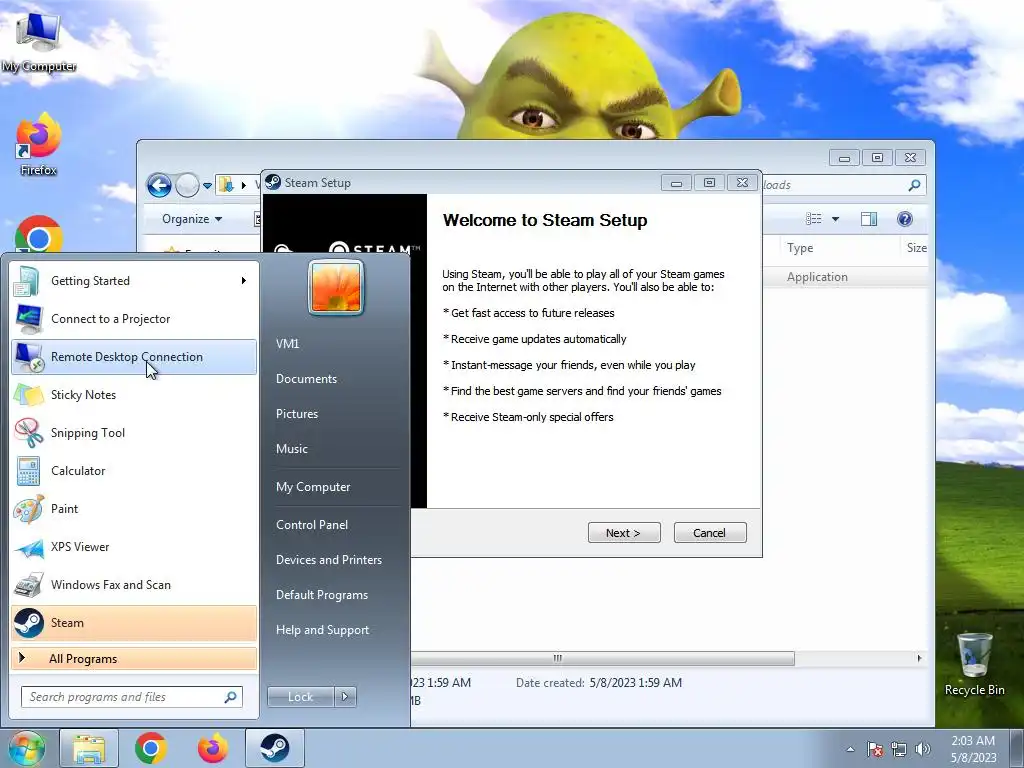Screen dimensions: 1024x768
Task: Open the Action Center flag icon
Action: click(875, 749)
